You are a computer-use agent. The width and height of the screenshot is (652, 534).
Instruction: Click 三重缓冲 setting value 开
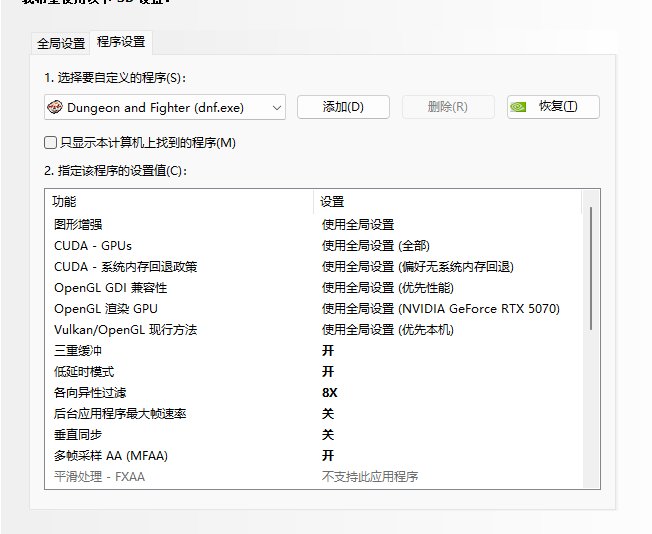pyautogui.click(x=328, y=351)
